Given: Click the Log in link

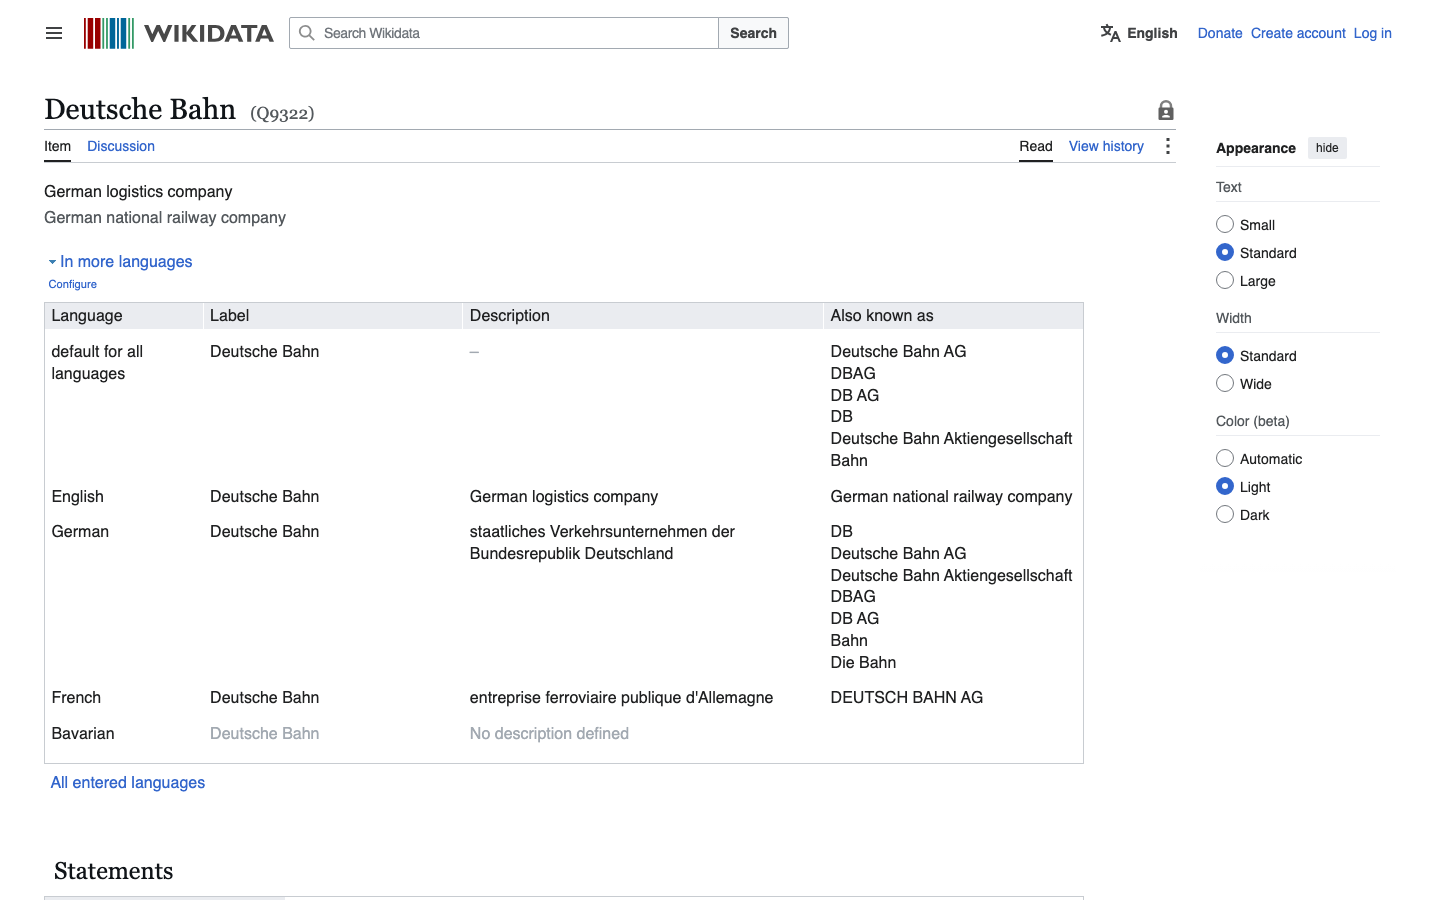Looking at the screenshot, I should pos(1372,33).
